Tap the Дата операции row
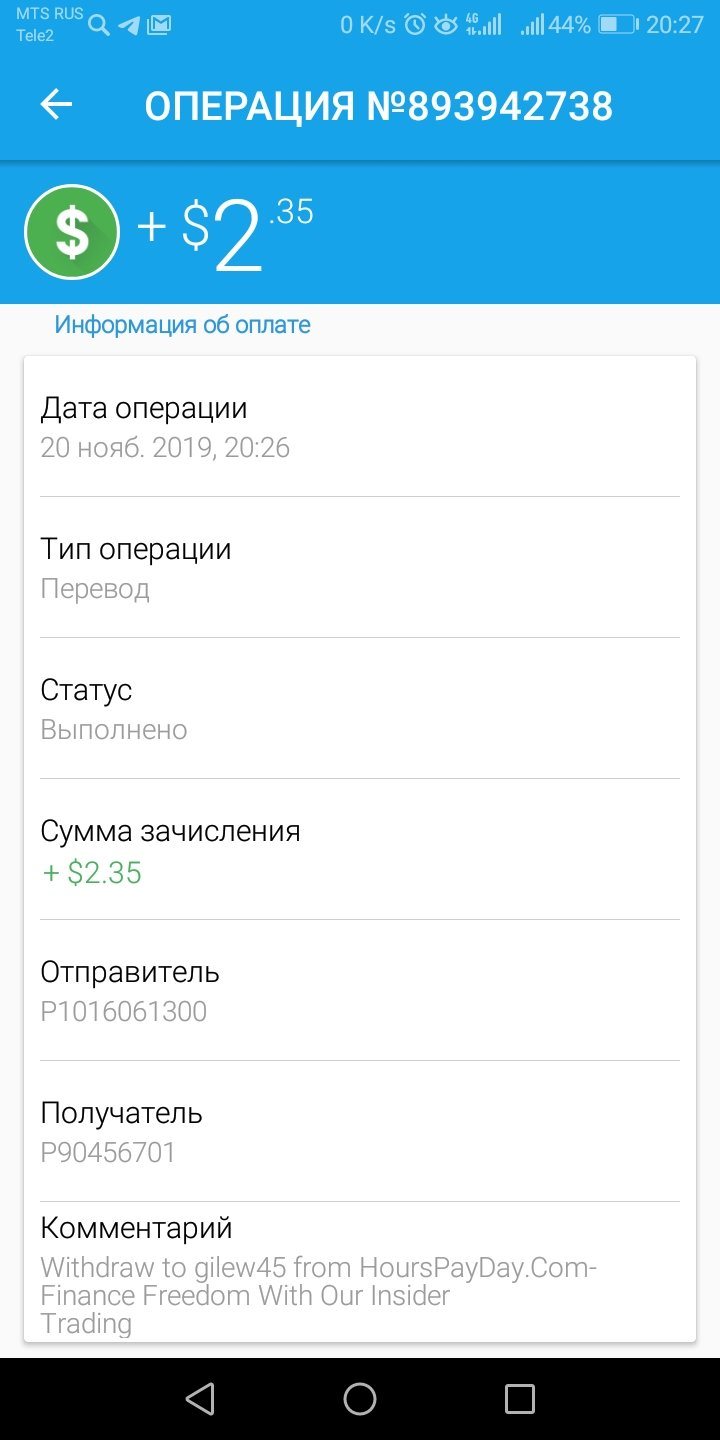 coord(360,427)
